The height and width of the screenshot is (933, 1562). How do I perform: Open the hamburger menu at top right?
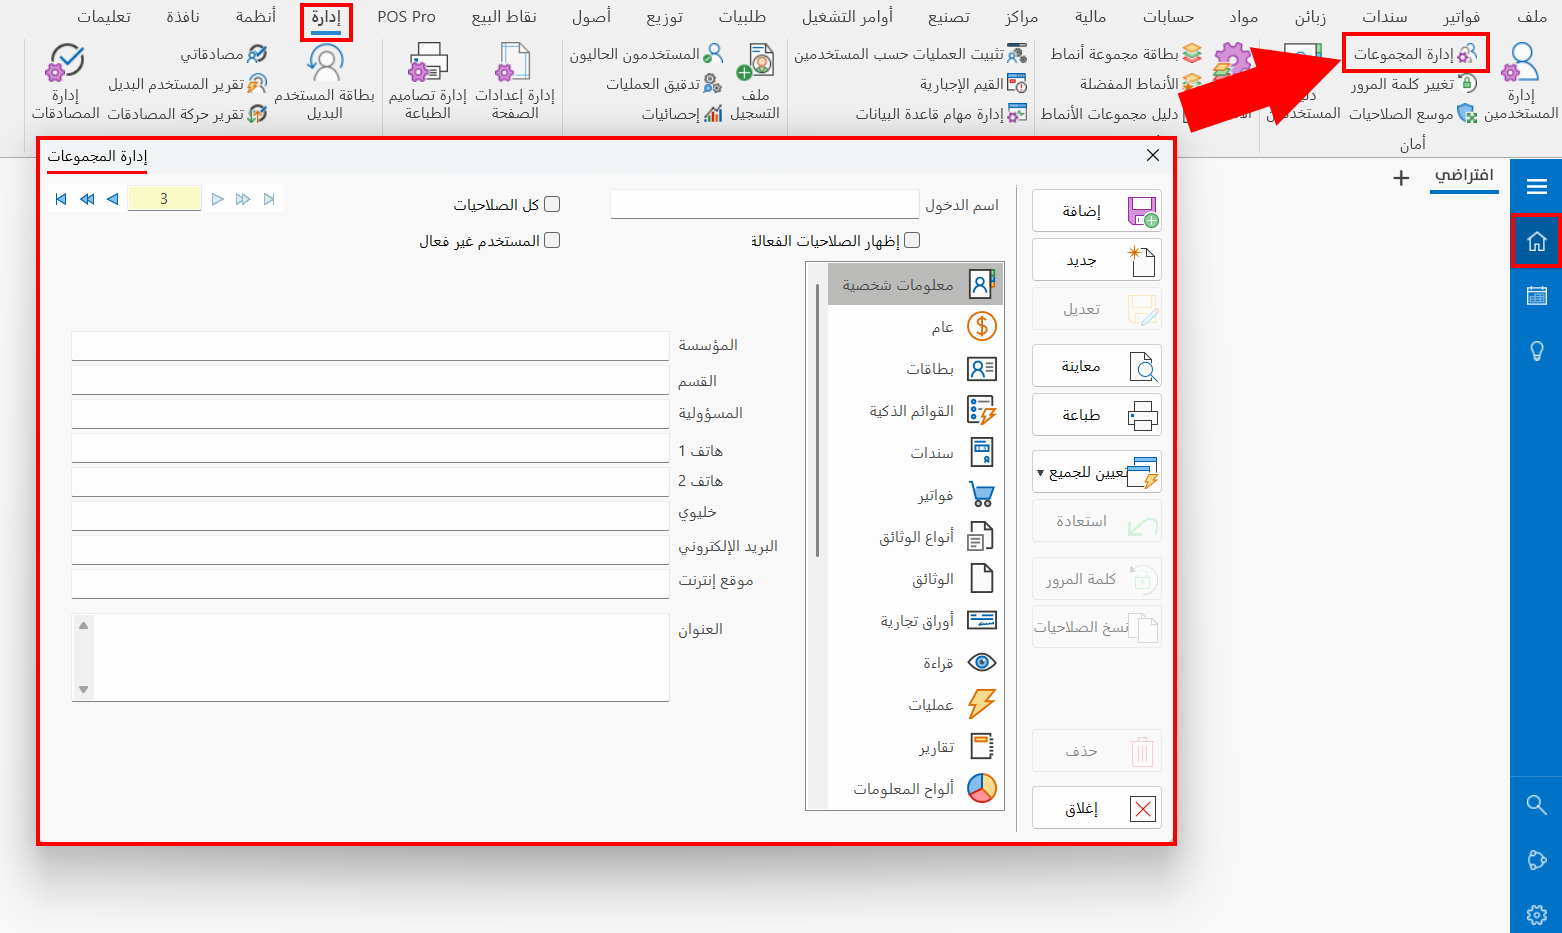click(x=1536, y=185)
